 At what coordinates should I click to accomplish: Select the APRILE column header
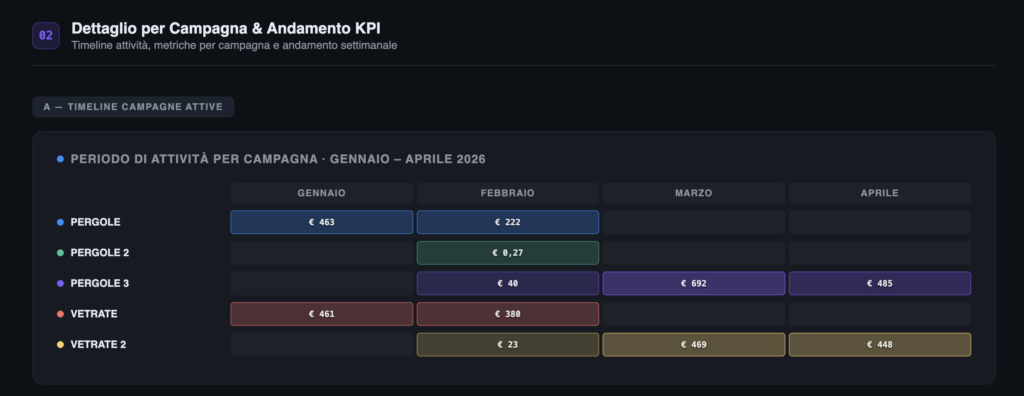880,193
